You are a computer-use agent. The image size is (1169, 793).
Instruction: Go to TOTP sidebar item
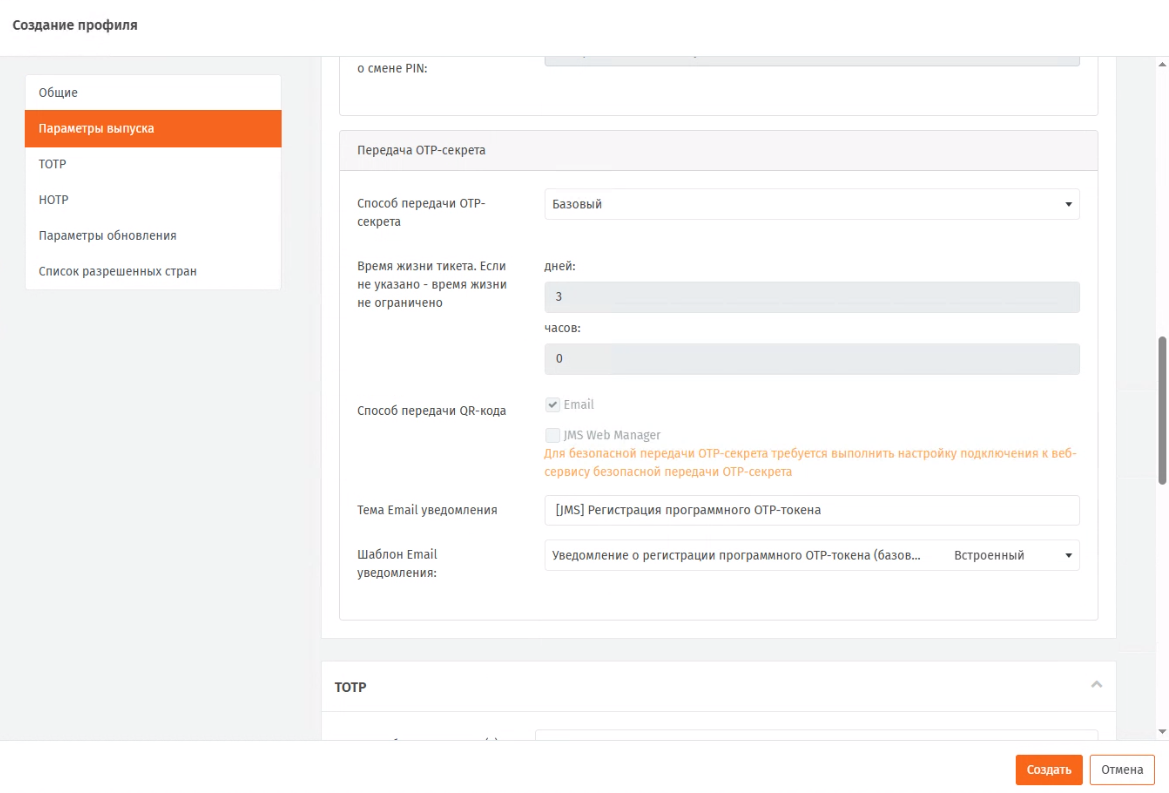tap(152, 164)
